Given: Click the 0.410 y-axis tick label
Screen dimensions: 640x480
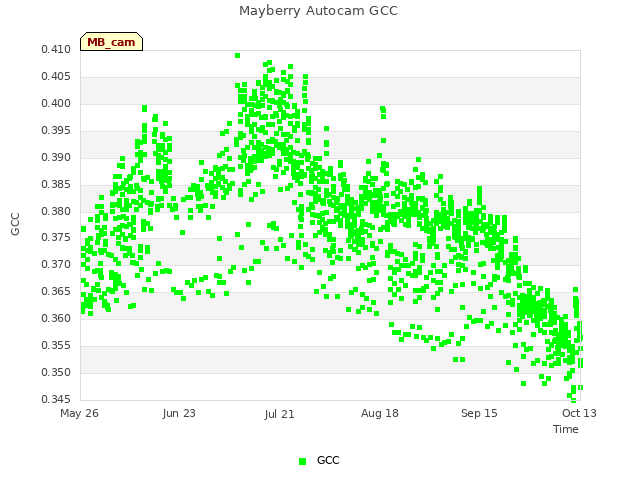Looking at the screenshot, I should (56, 49).
